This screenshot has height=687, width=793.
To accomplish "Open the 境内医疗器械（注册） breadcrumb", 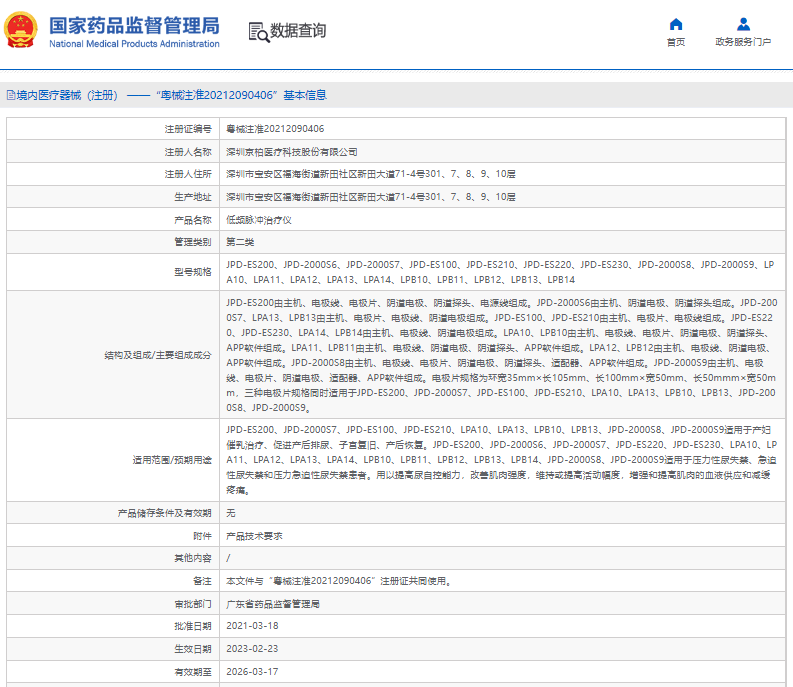I will pyautogui.click(x=67, y=95).
